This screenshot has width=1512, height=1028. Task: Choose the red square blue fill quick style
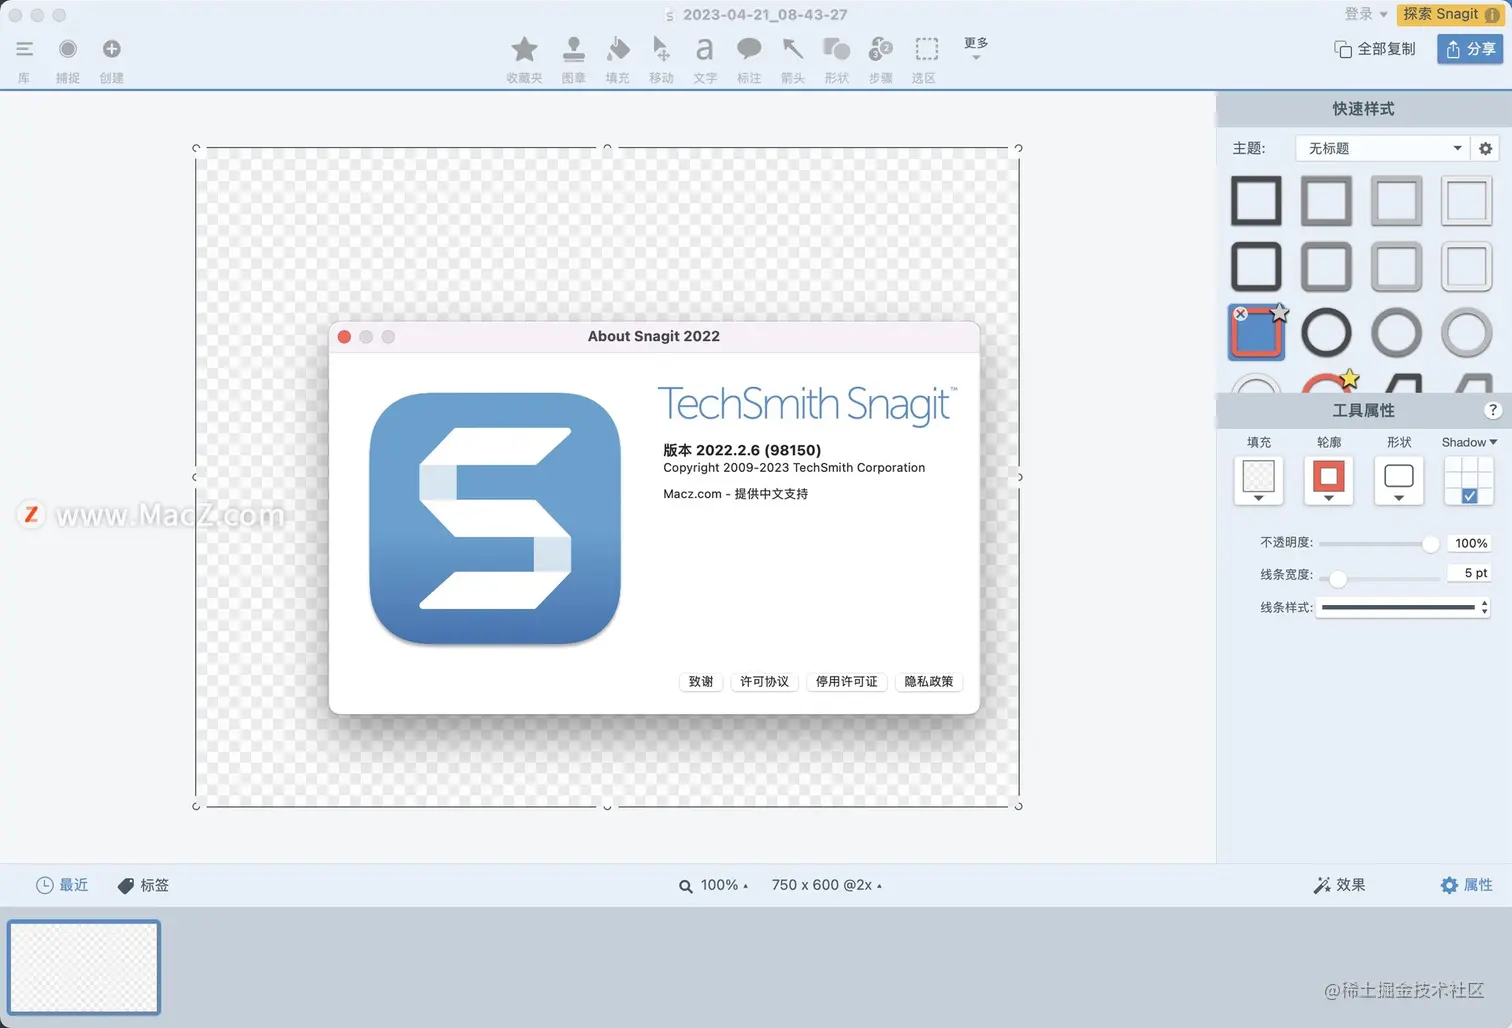(1256, 333)
